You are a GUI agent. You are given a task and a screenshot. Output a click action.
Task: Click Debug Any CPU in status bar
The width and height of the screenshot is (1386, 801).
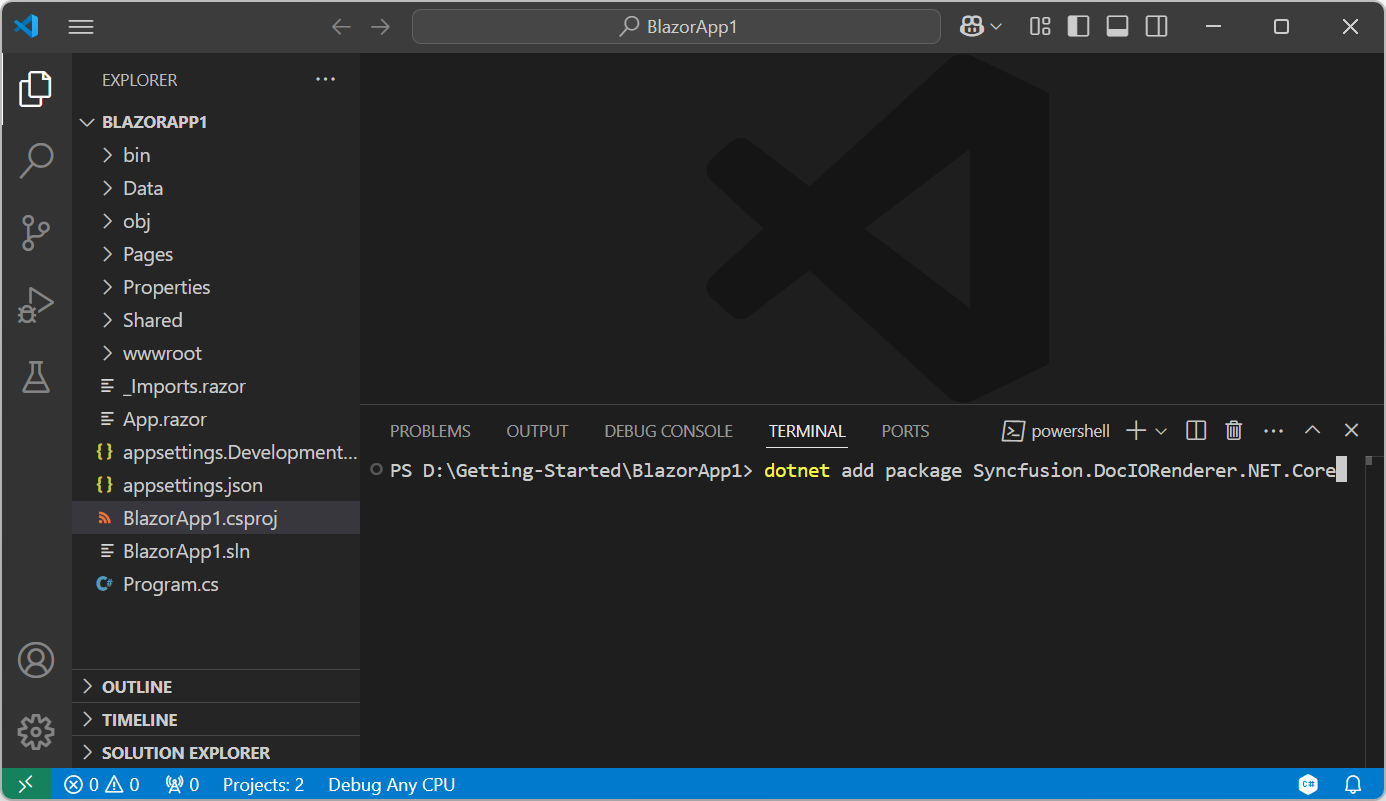pos(391,785)
